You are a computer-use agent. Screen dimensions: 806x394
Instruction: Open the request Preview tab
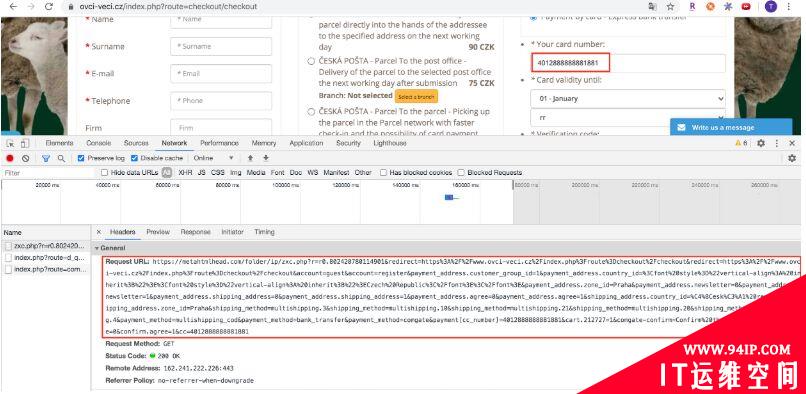(x=158, y=232)
